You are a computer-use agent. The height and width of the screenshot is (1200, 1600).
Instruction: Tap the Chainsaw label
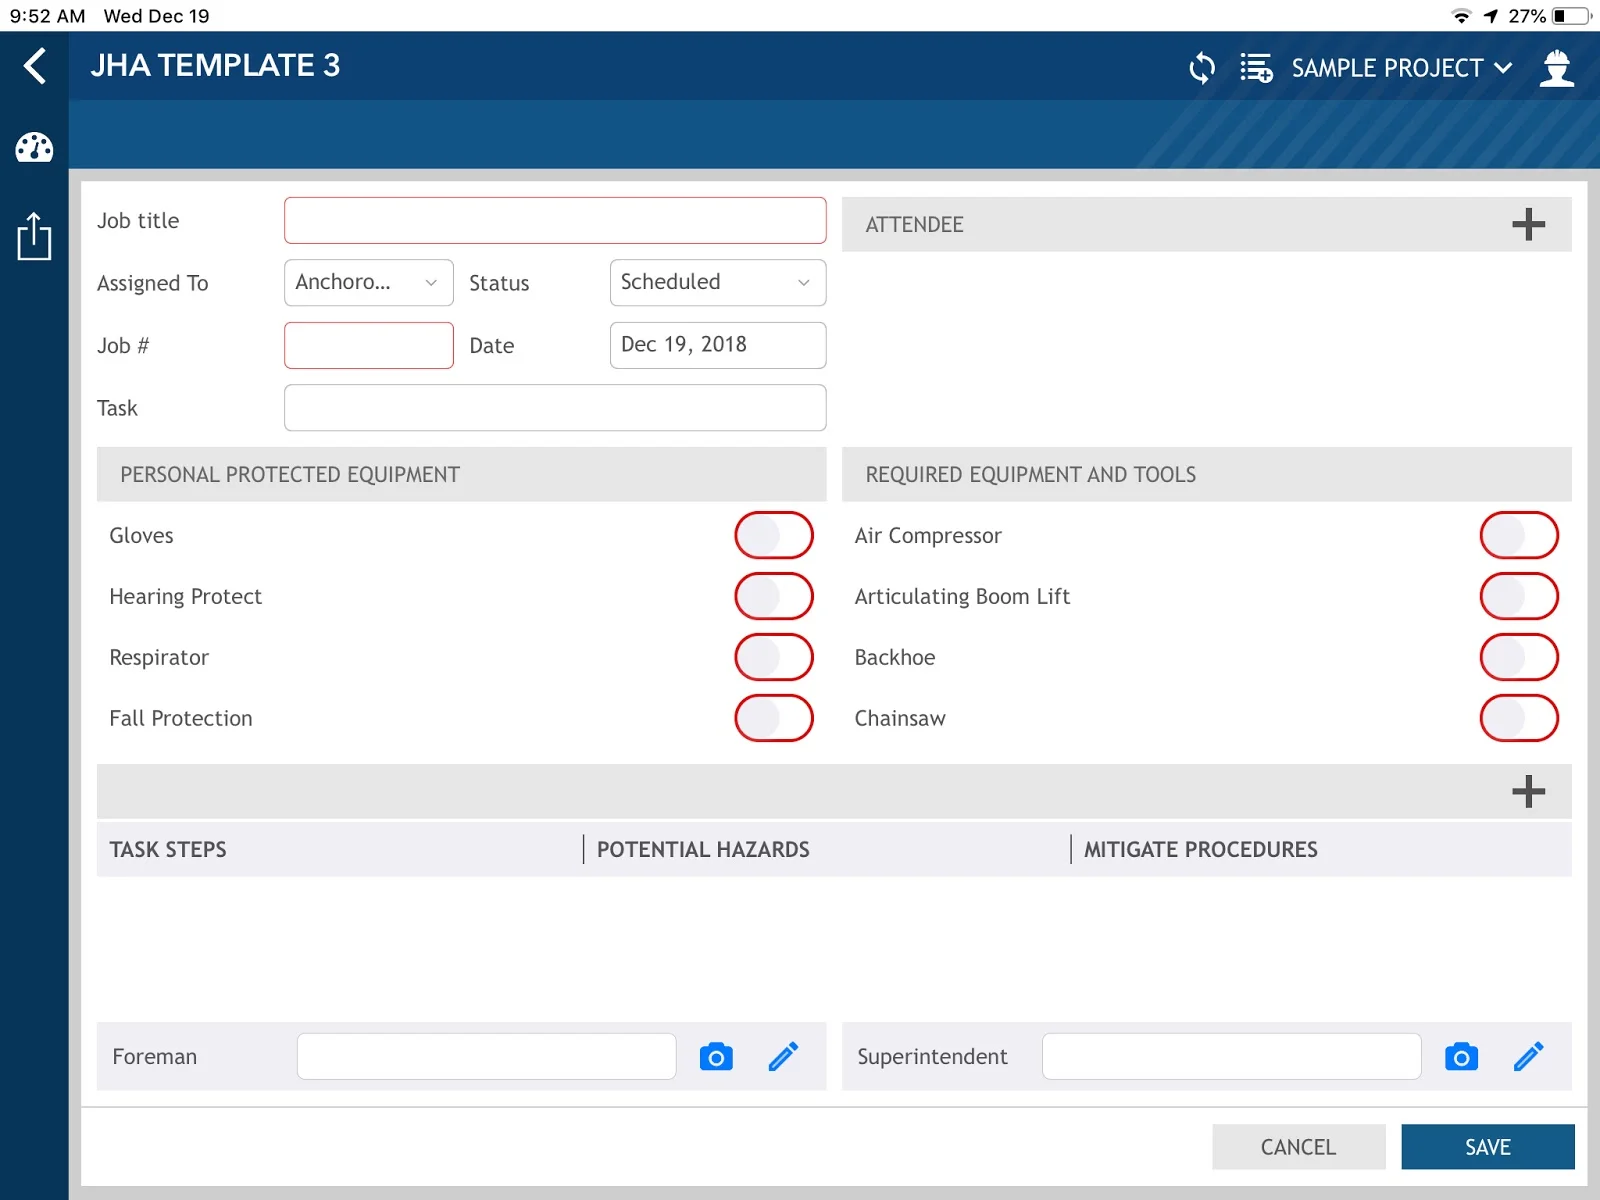[900, 718]
